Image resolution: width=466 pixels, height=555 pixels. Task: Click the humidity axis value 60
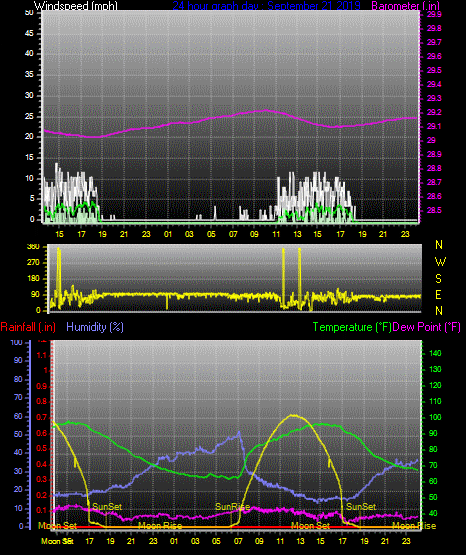coord(18,416)
